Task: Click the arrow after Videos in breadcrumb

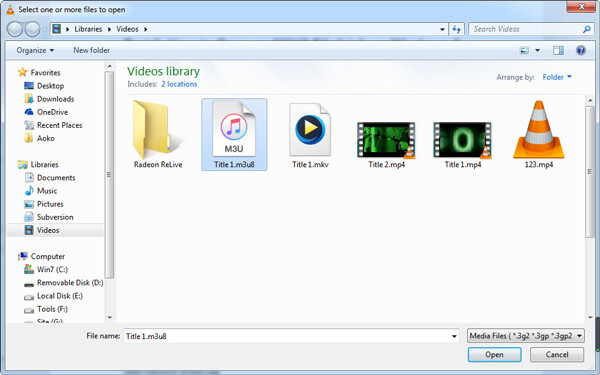Action: 146,29
